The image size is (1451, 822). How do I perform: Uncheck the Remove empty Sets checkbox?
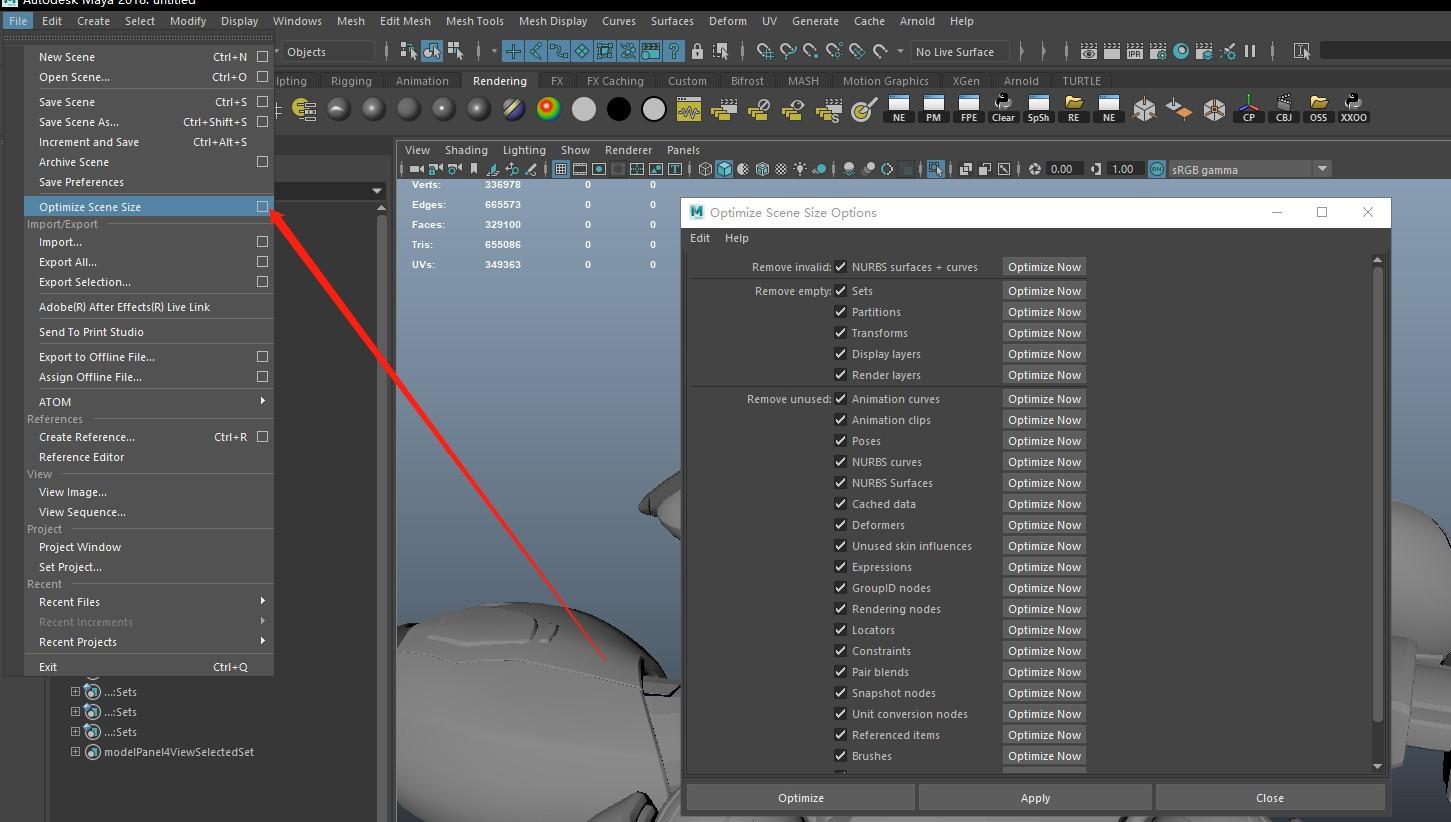pyautogui.click(x=841, y=291)
